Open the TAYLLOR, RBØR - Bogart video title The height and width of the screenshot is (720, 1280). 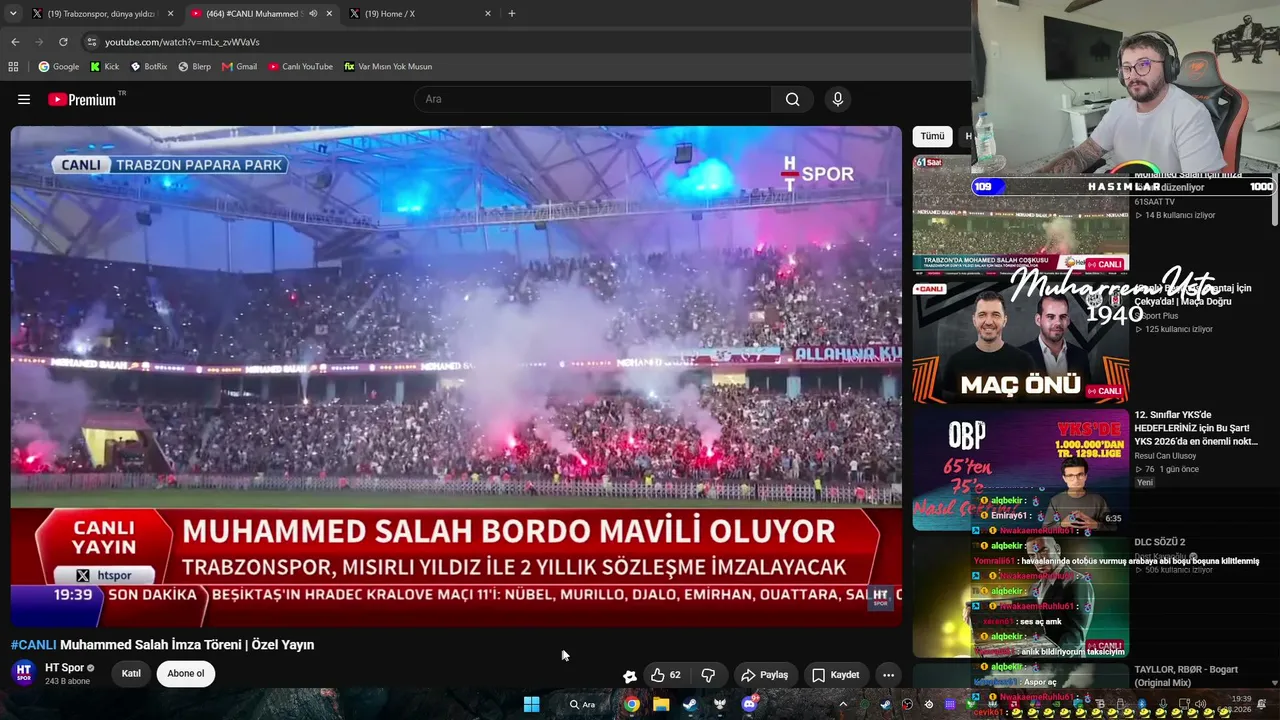pos(1186,676)
